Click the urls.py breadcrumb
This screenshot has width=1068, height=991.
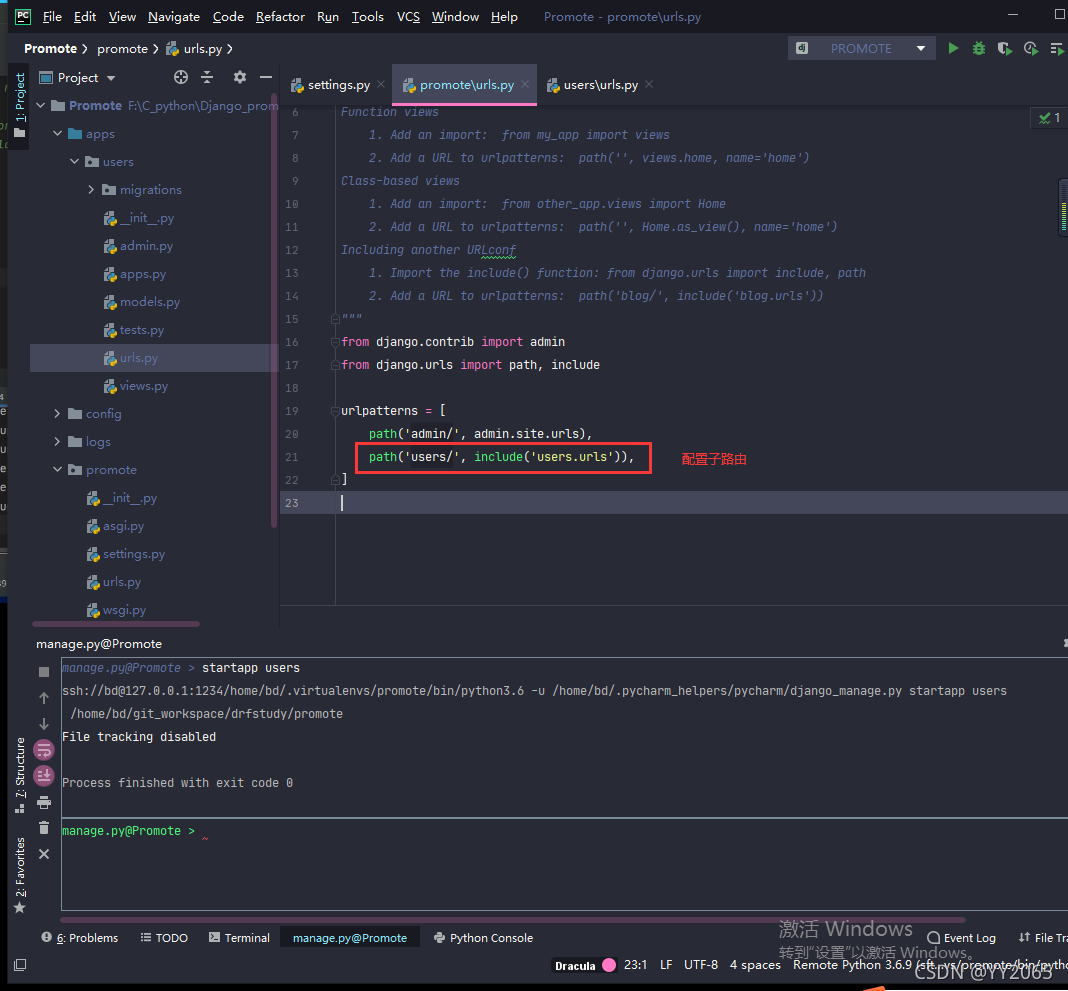click(x=195, y=48)
